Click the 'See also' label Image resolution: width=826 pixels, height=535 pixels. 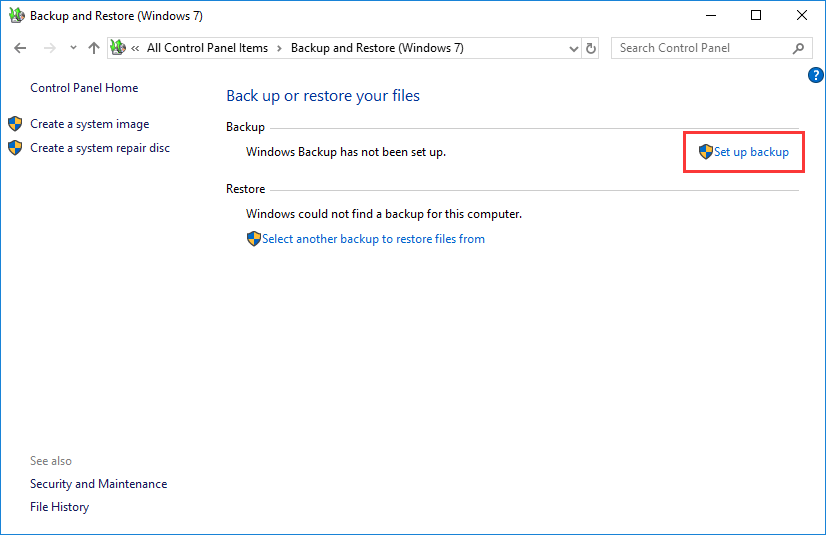[x=51, y=461]
